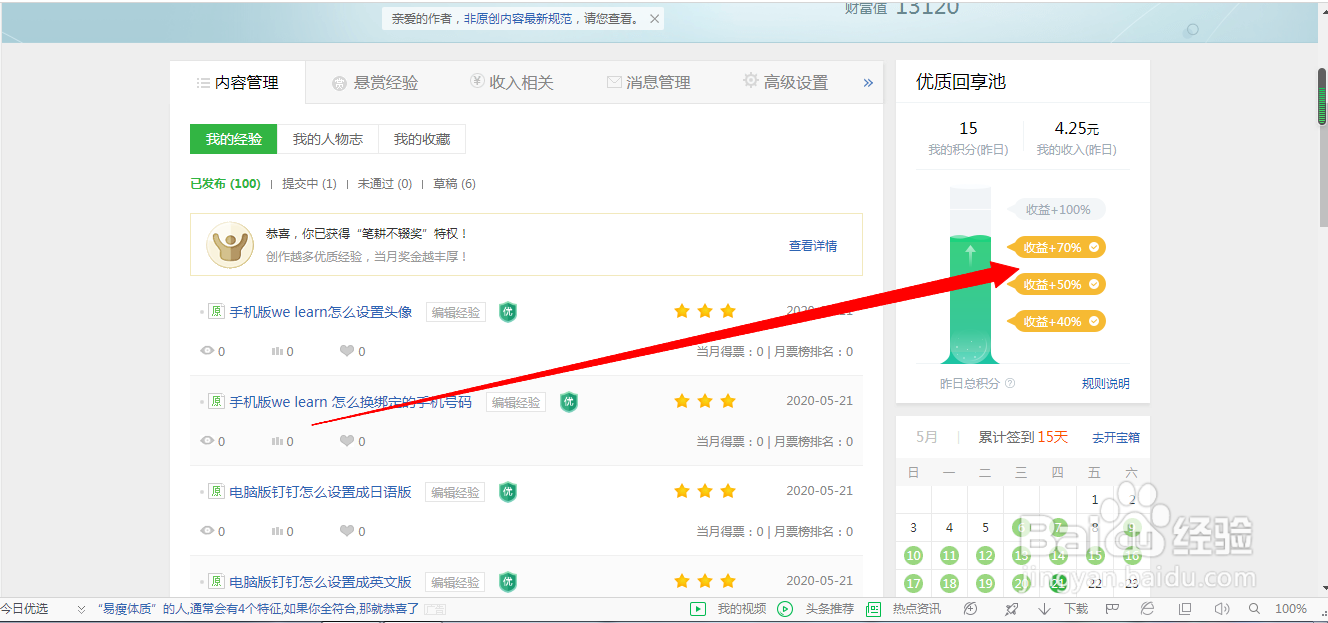The width and height of the screenshot is (1328, 623).
Task: Select the 我的收藏 sub-tab
Action: point(422,138)
